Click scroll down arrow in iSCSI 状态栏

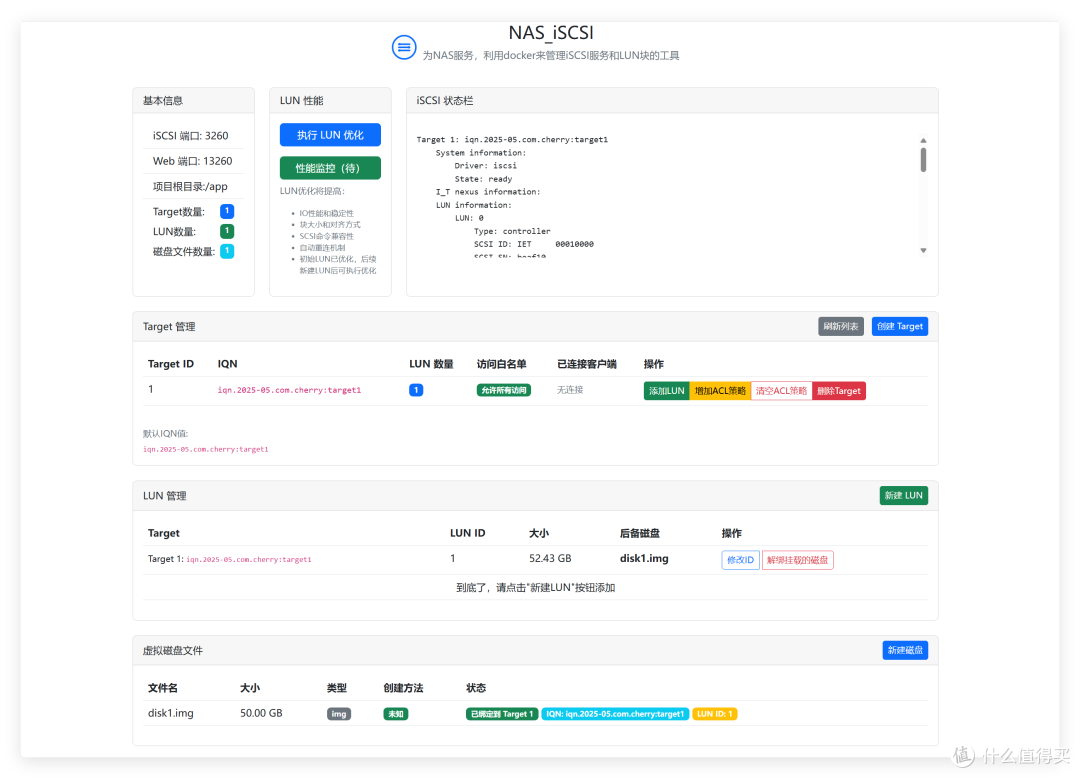pos(923,251)
